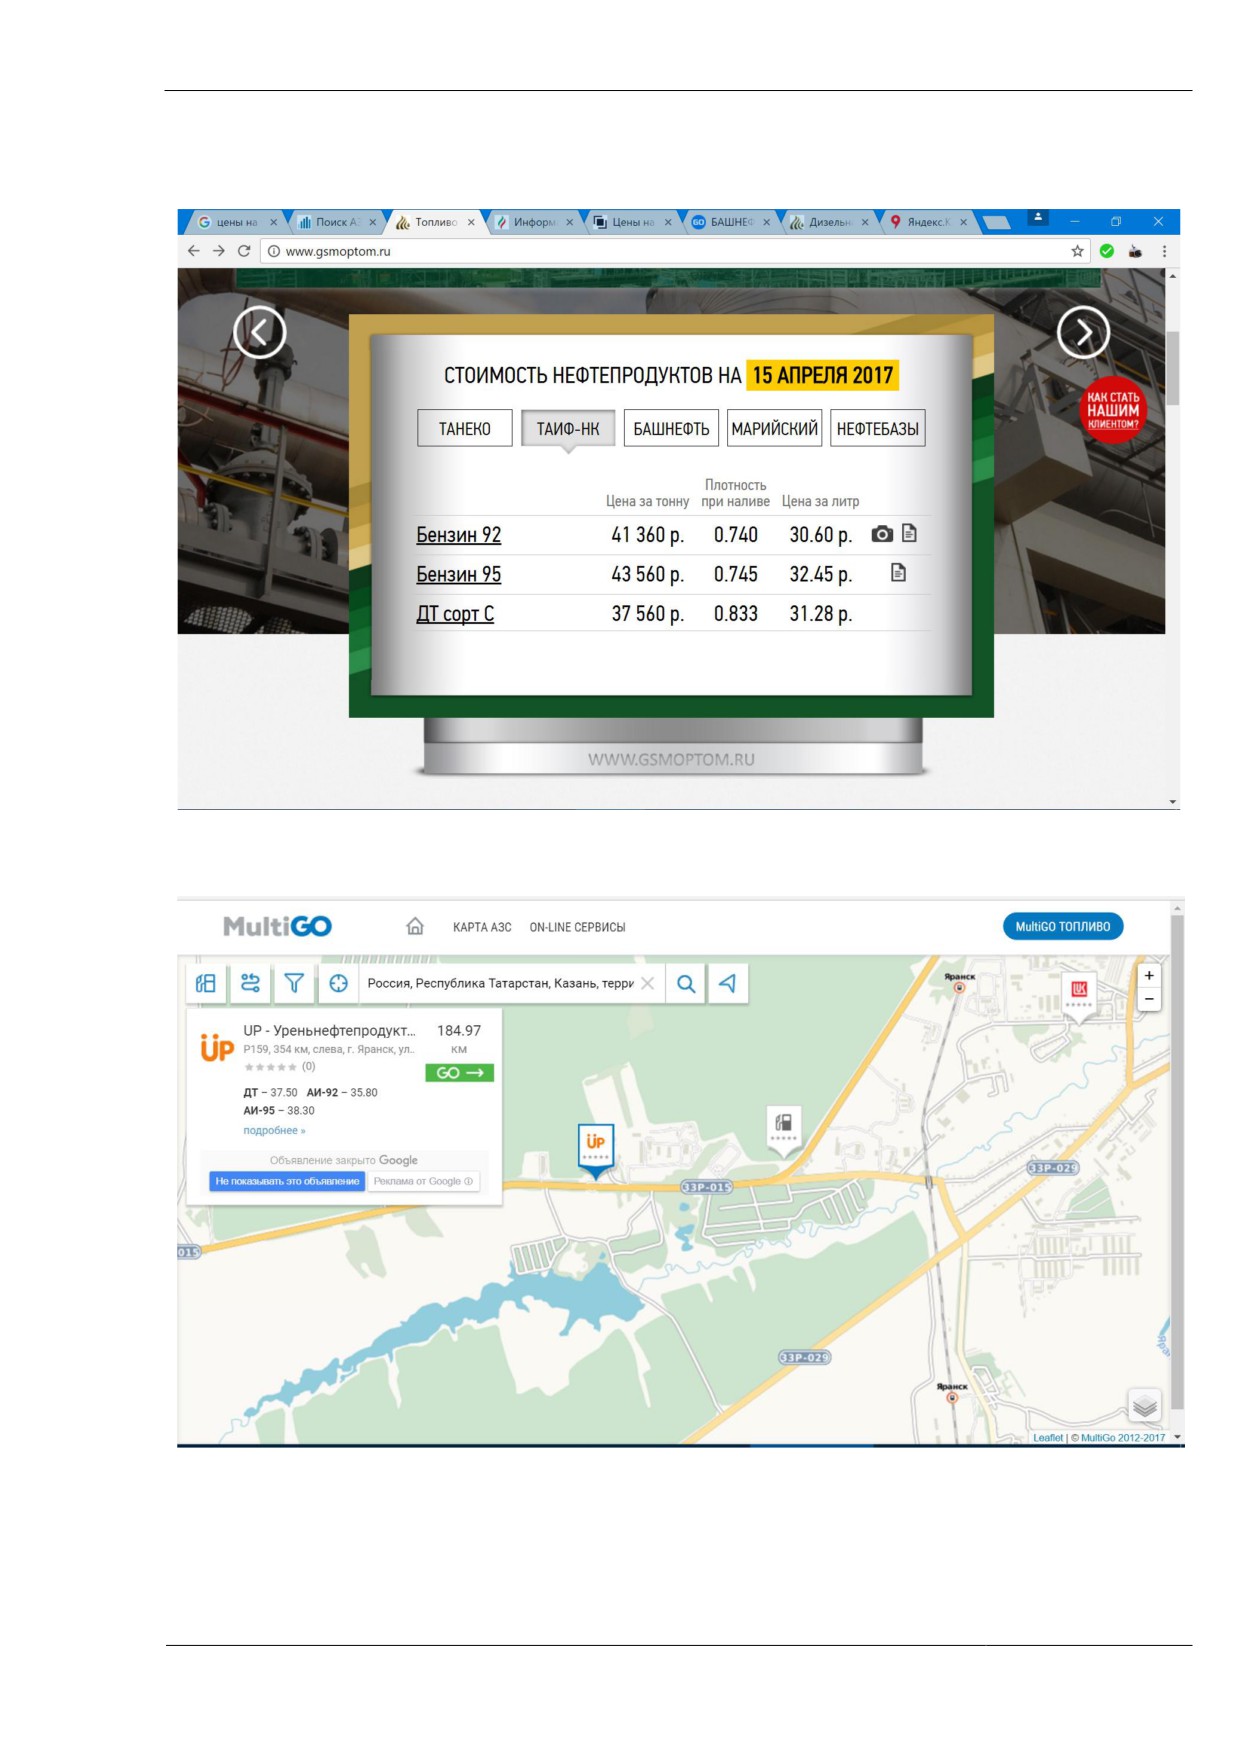Close the active 'Топливо' browser tab
Image resolution: width=1239 pixels, height=1754 pixels.
point(471,222)
